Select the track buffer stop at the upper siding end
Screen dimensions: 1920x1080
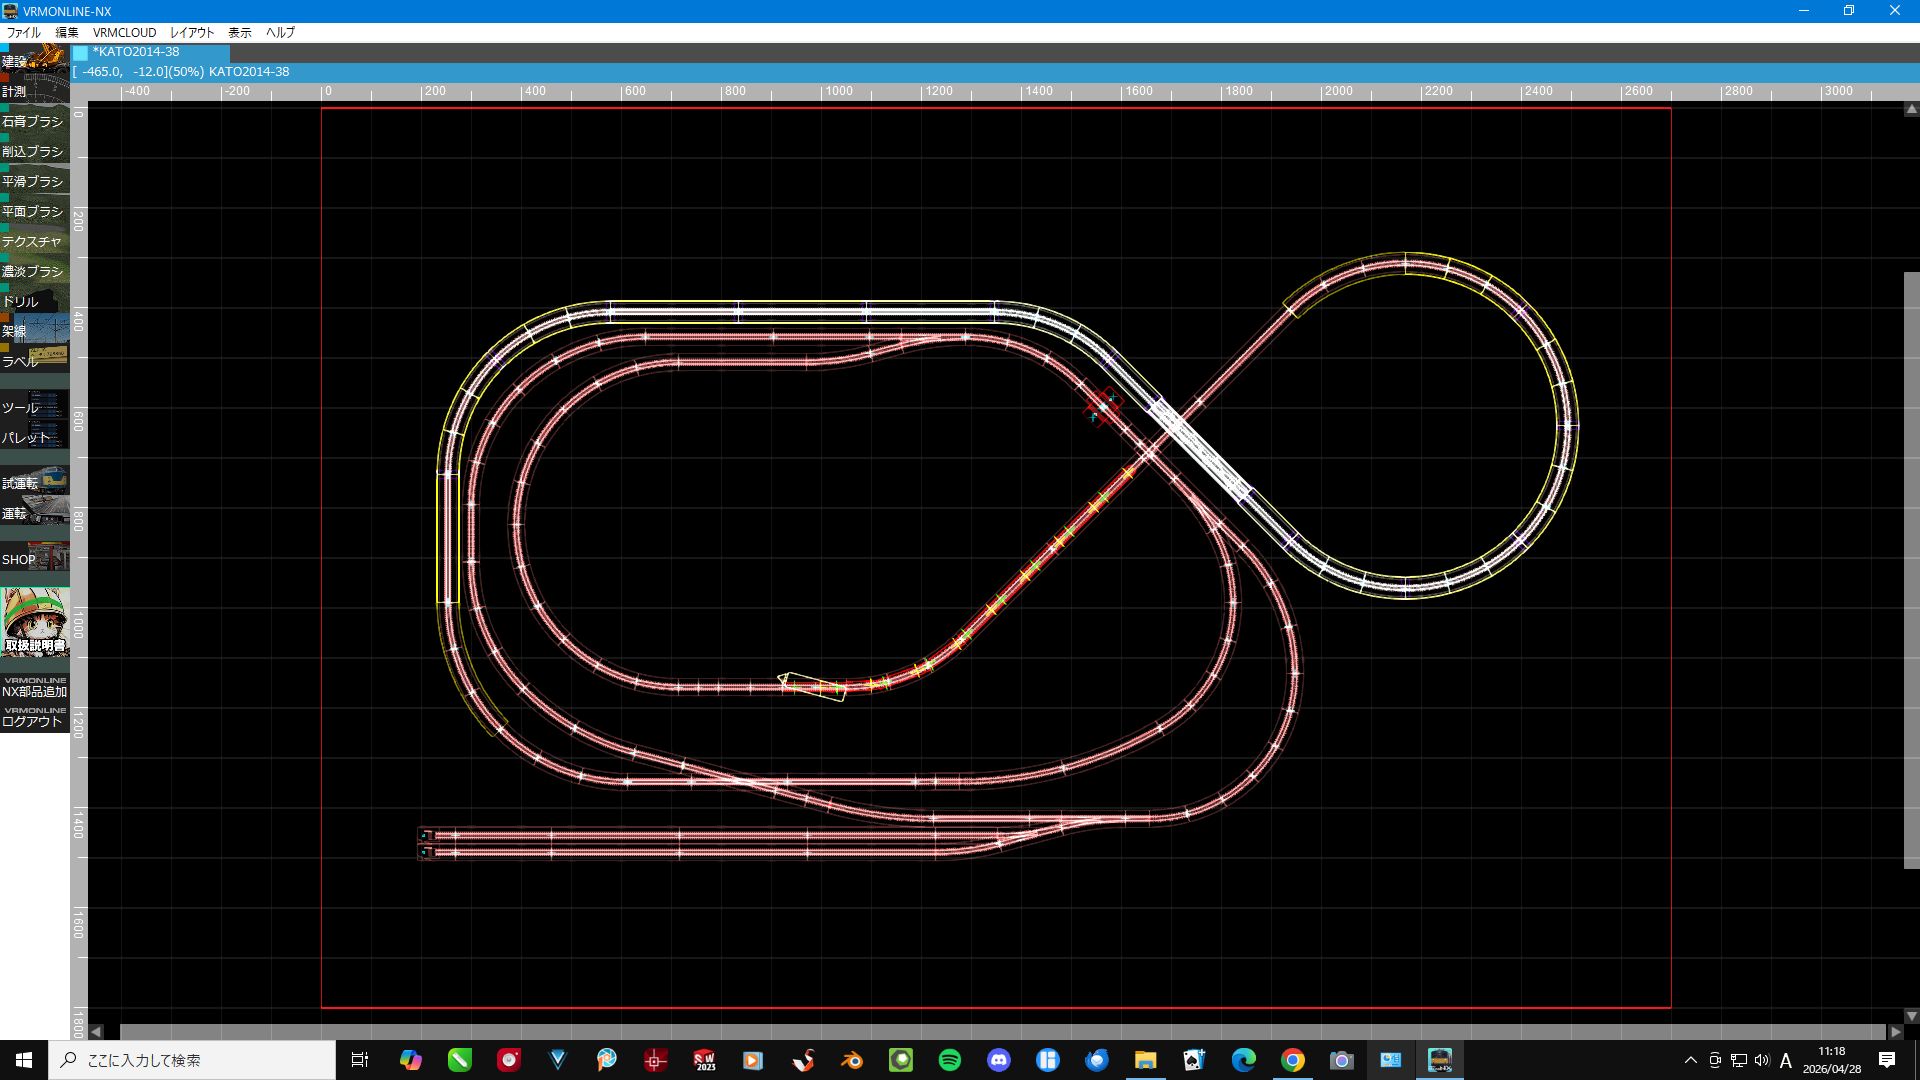pyautogui.click(x=426, y=835)
